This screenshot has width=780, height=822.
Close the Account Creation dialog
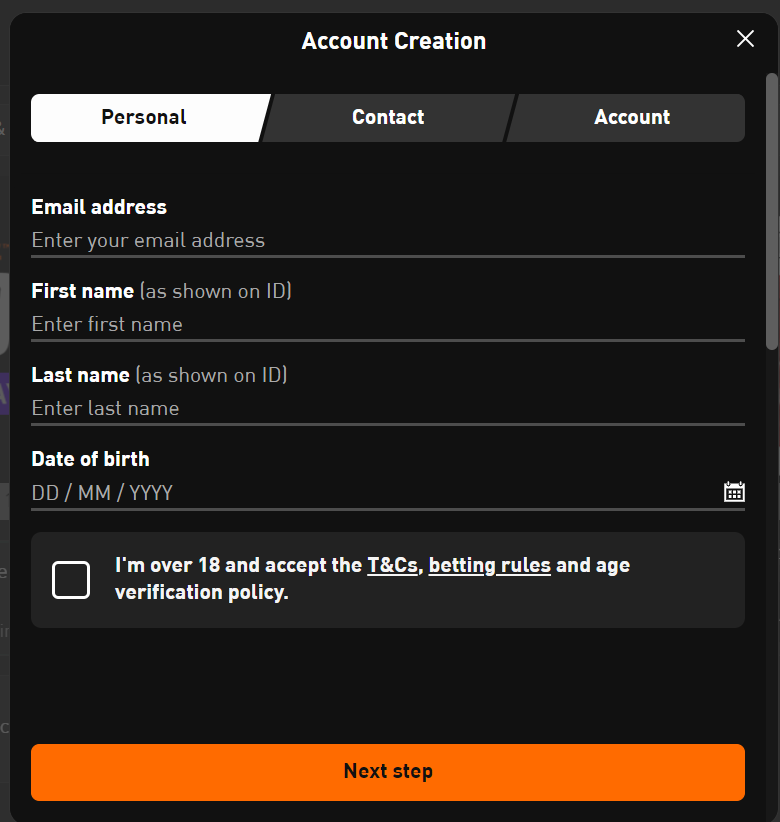(745, 39)
